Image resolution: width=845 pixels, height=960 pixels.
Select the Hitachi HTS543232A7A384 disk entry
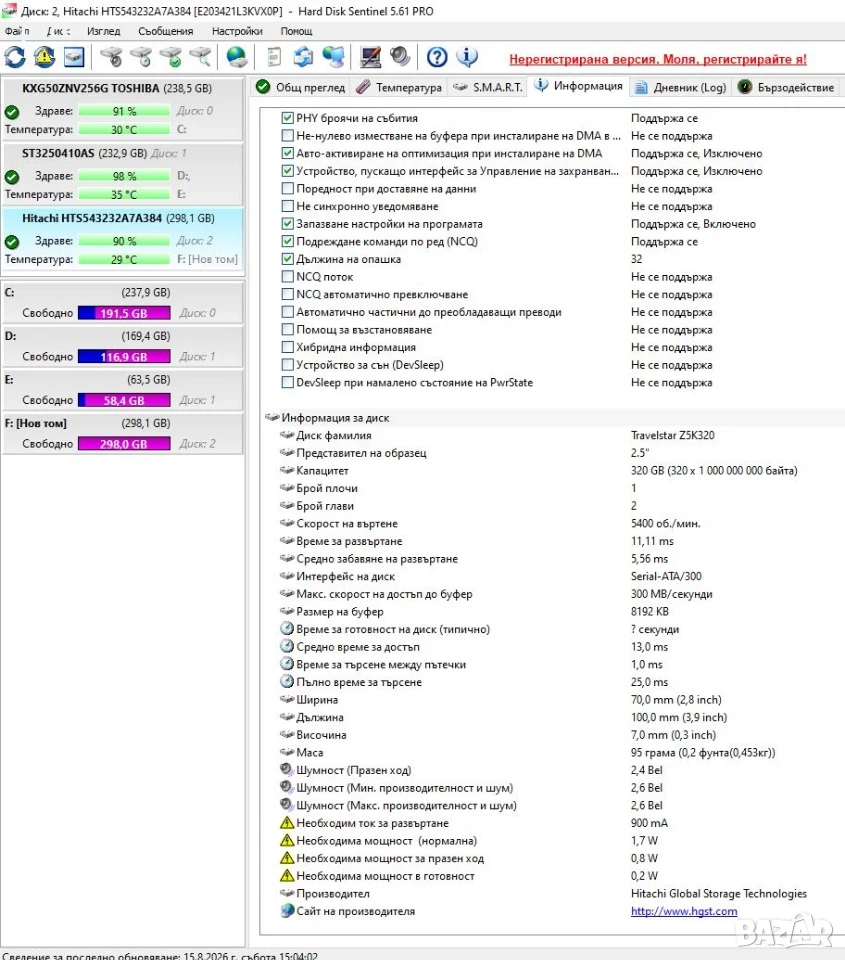coord(122,238)
